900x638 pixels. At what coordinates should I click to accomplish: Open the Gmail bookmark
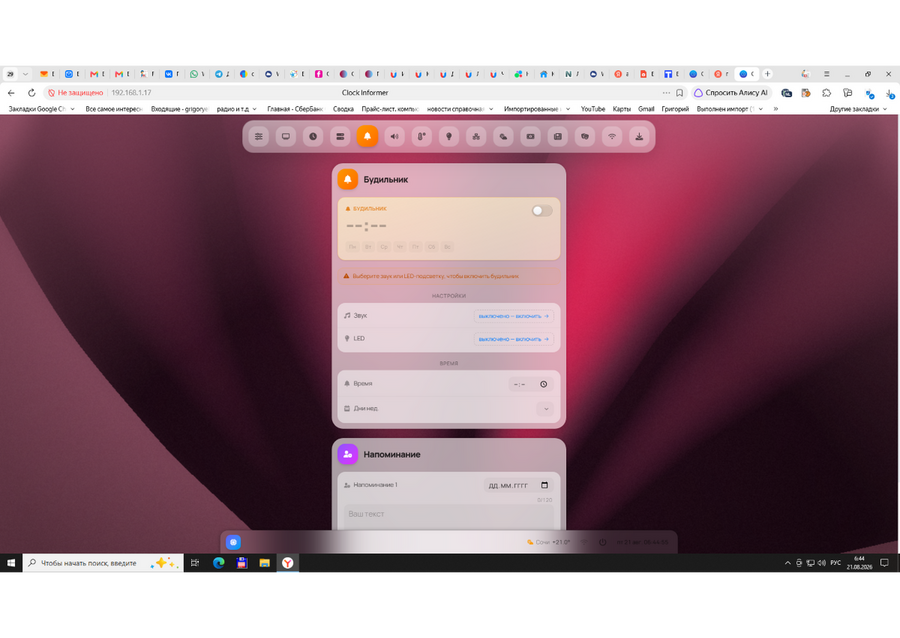[646, 109]
